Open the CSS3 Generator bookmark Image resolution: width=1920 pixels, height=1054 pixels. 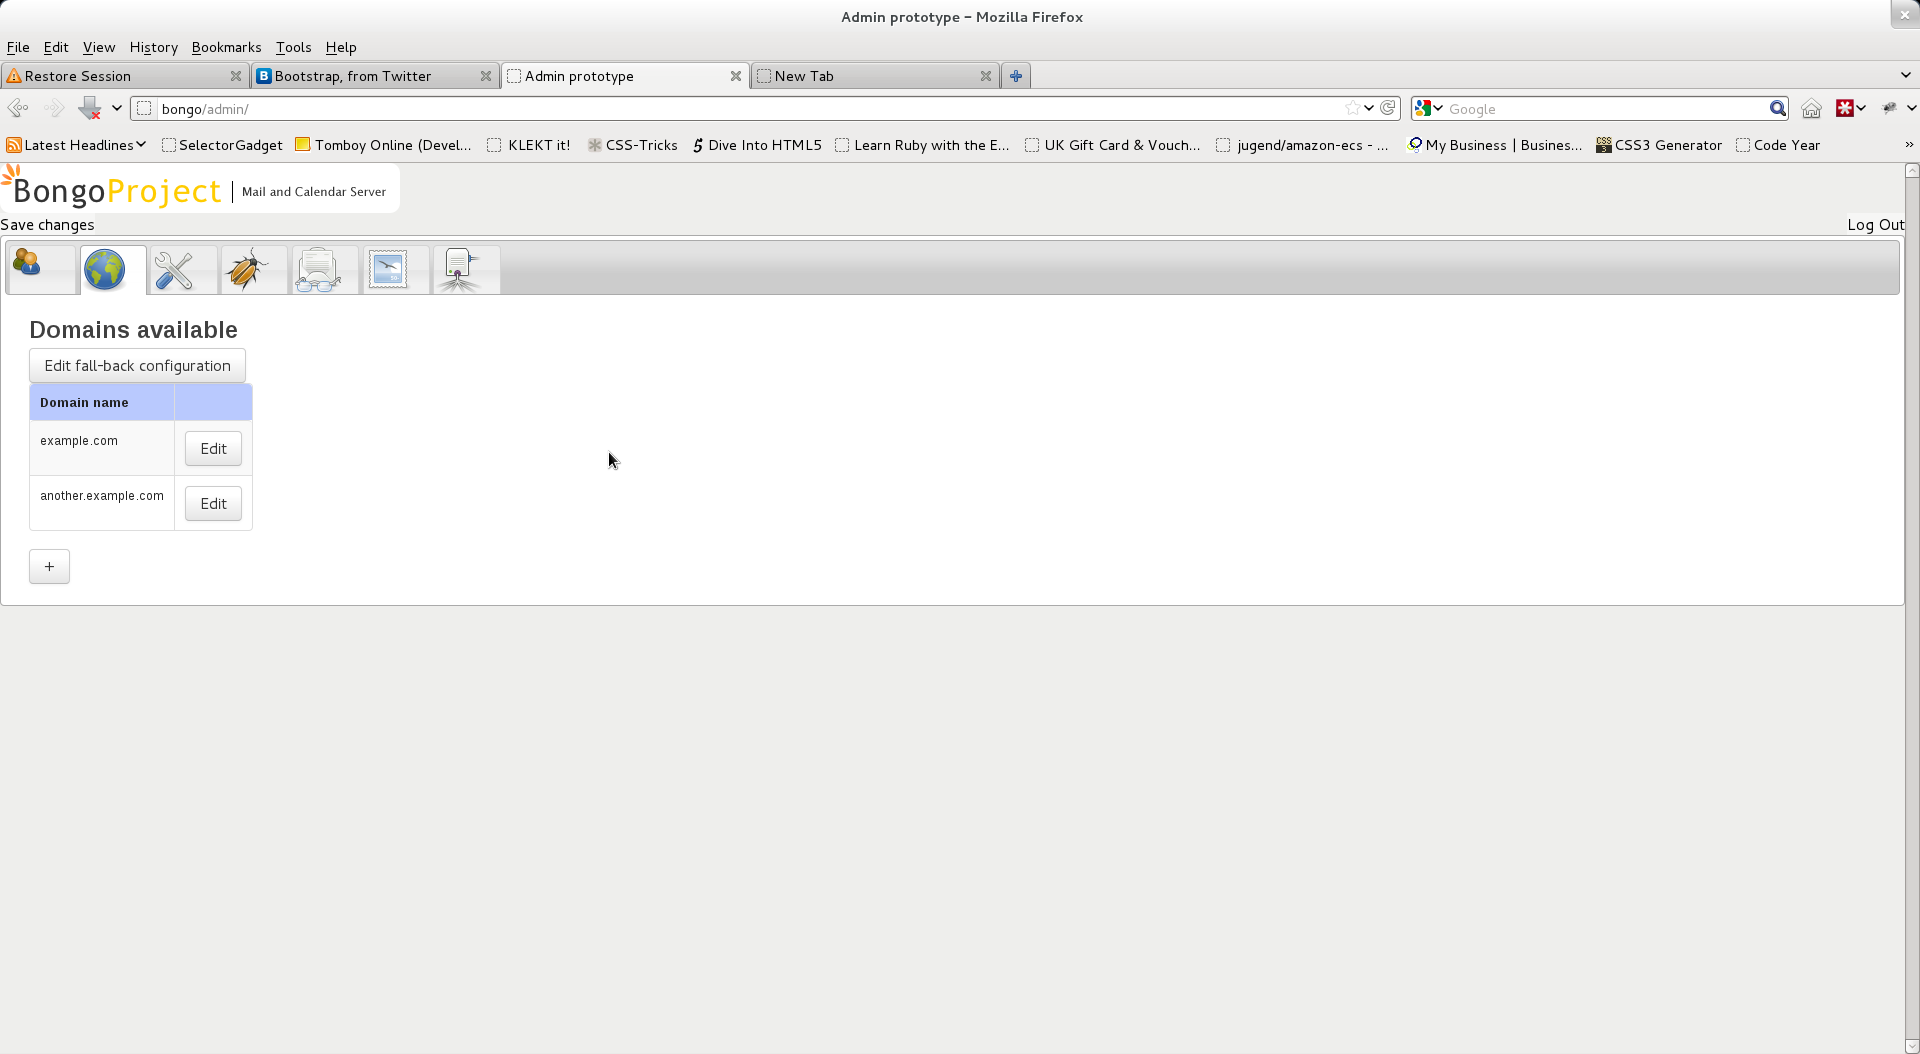tap(1659, 145)
